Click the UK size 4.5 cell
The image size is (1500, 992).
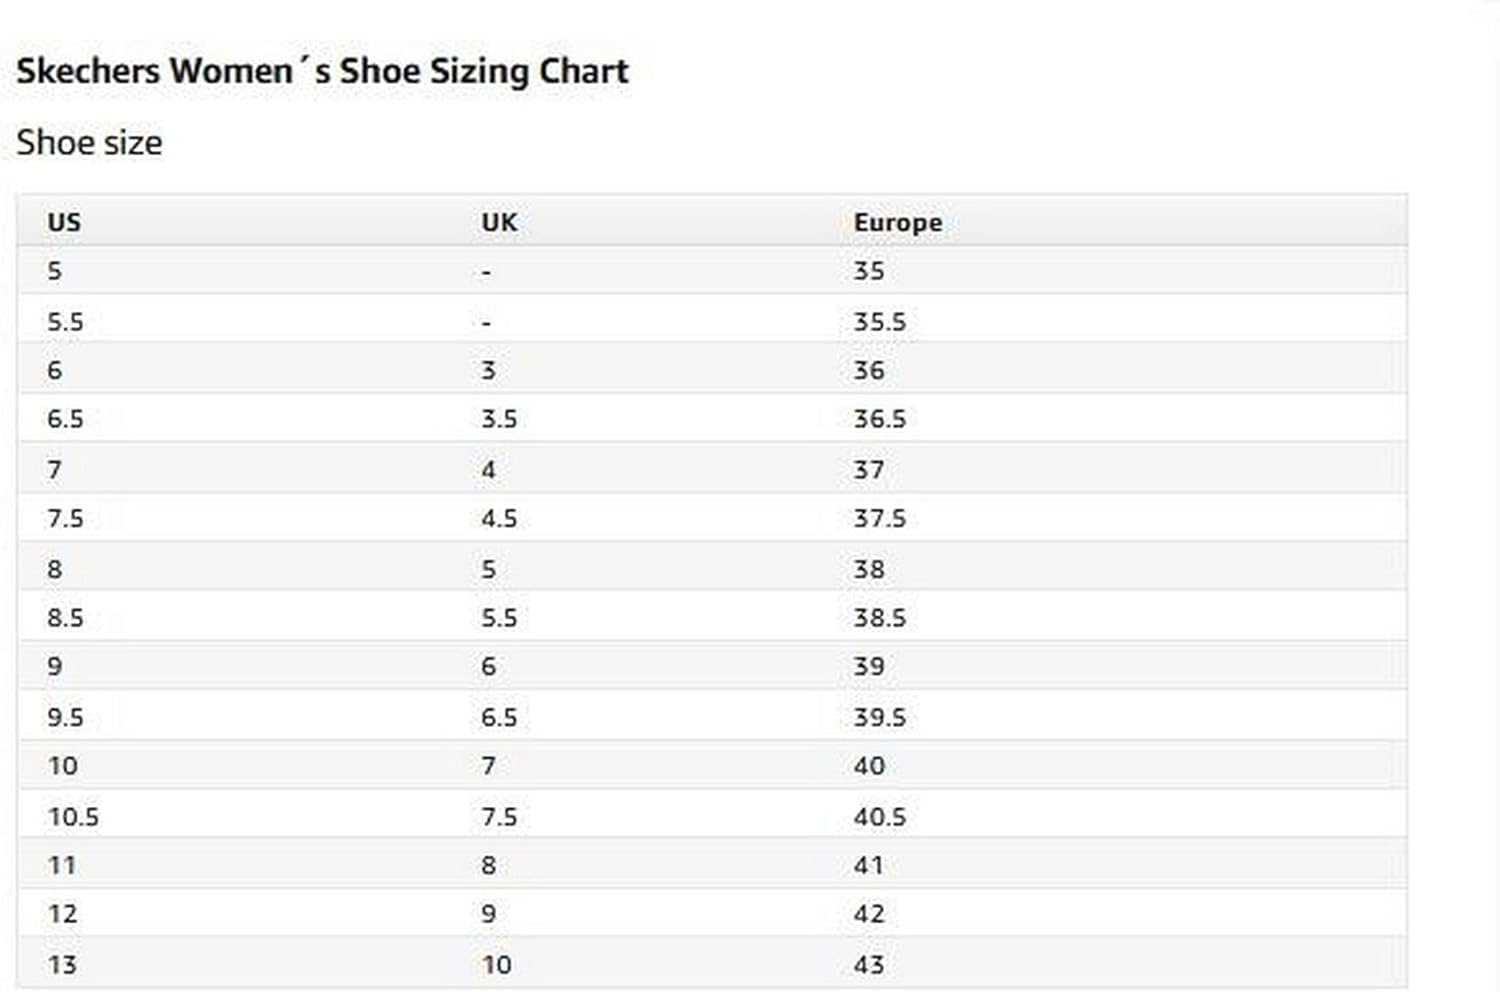[x=499, y=518]
